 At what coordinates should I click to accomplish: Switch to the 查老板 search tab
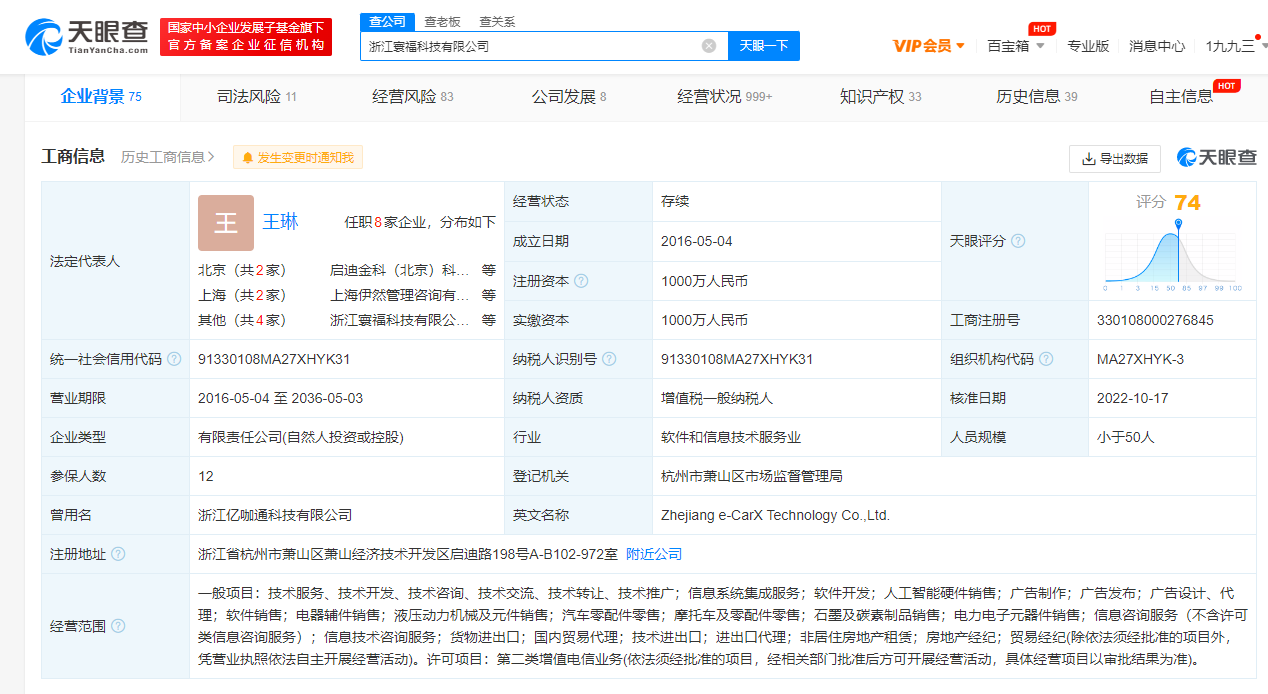441,21
